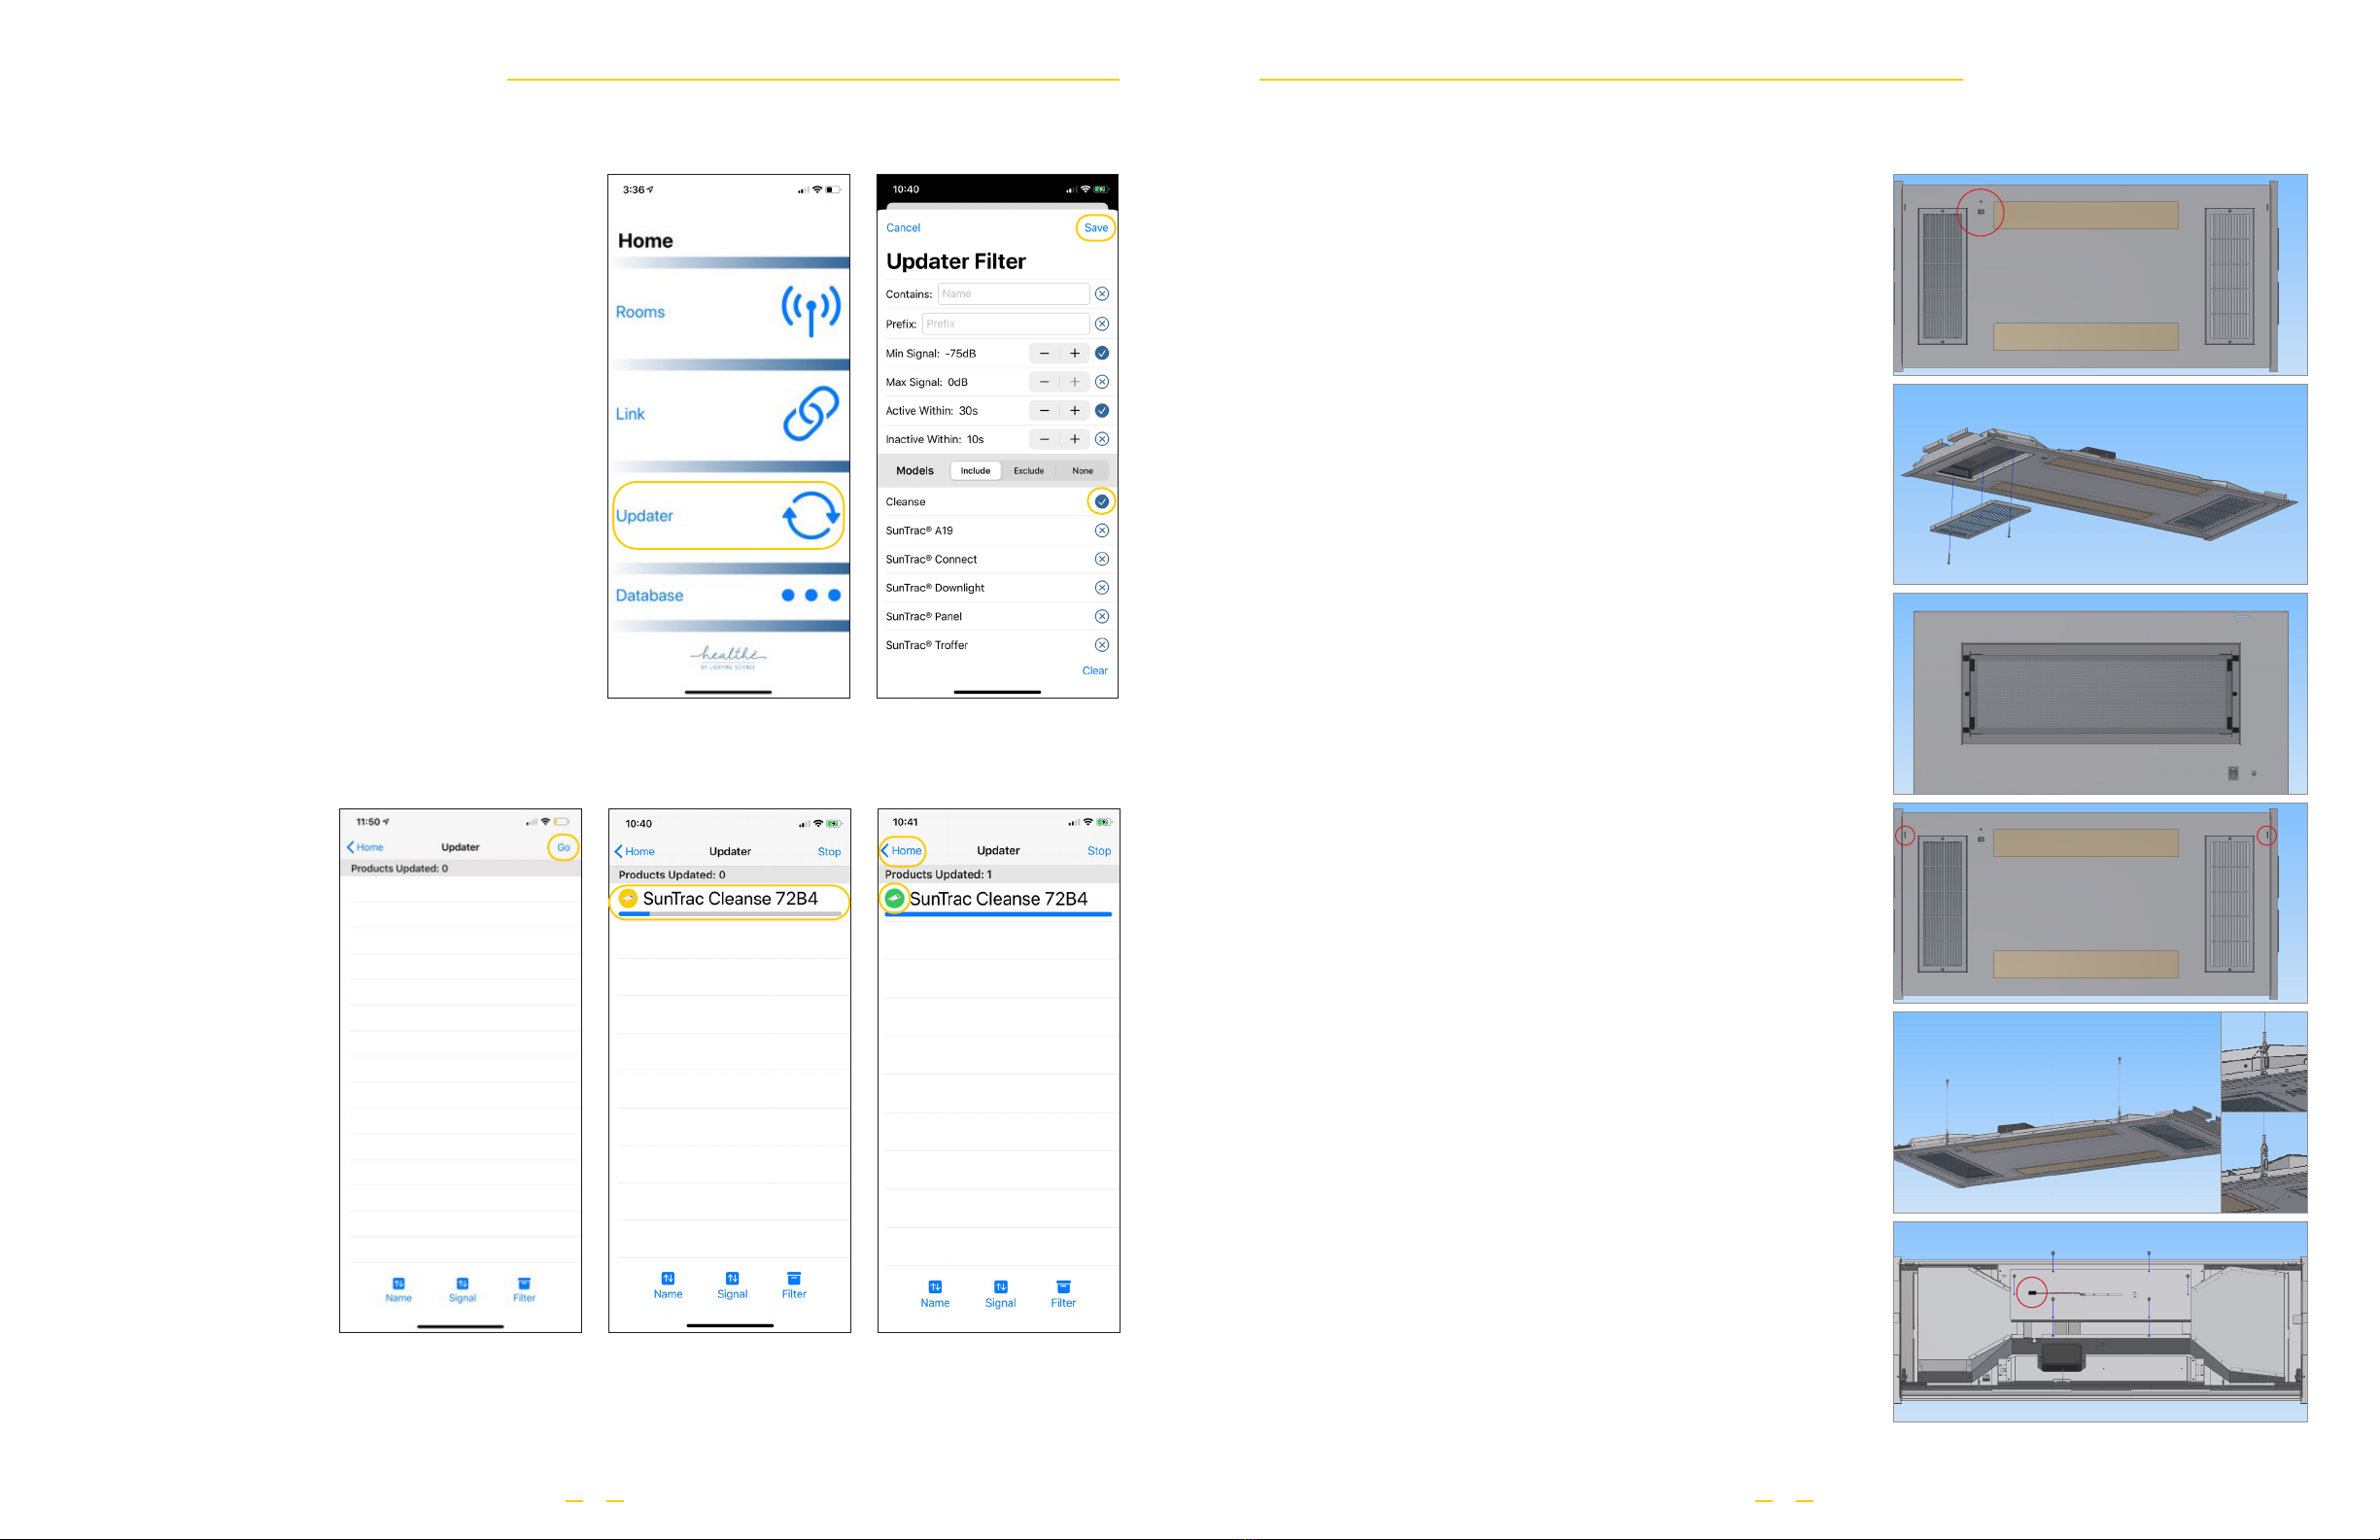
Task: Tap the Database three-dots icon
Action: click(x=810, y=595)
